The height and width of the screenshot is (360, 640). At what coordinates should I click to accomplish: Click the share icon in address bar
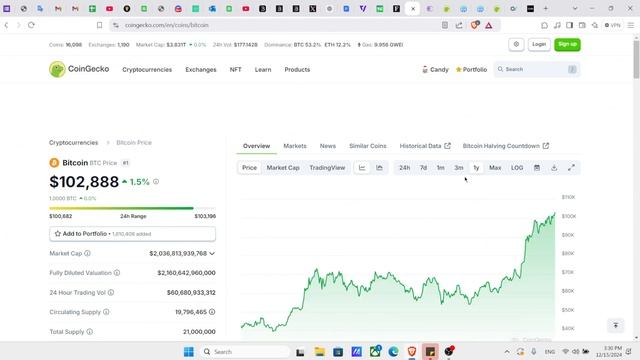click(459, 25)
